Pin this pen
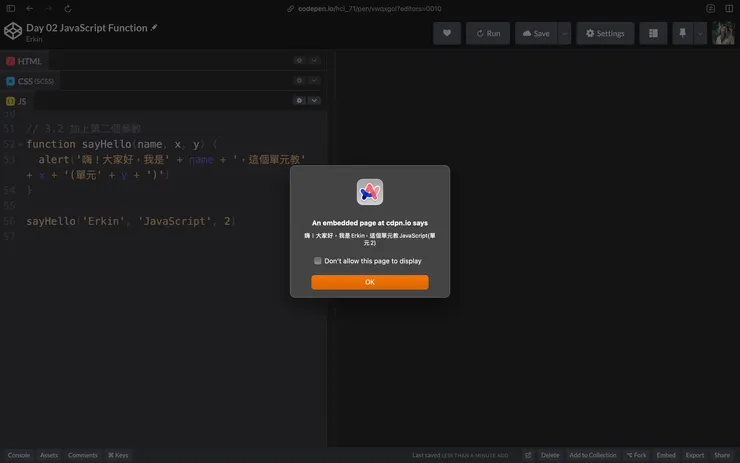Image resolution: width=740 pixels, height=463 pixels. point(682,33)
